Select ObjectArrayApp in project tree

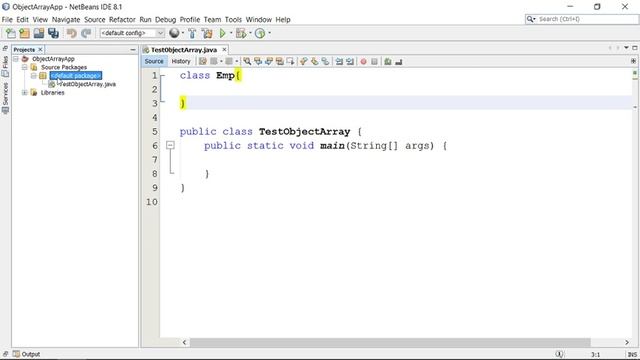tap(53, 59)
